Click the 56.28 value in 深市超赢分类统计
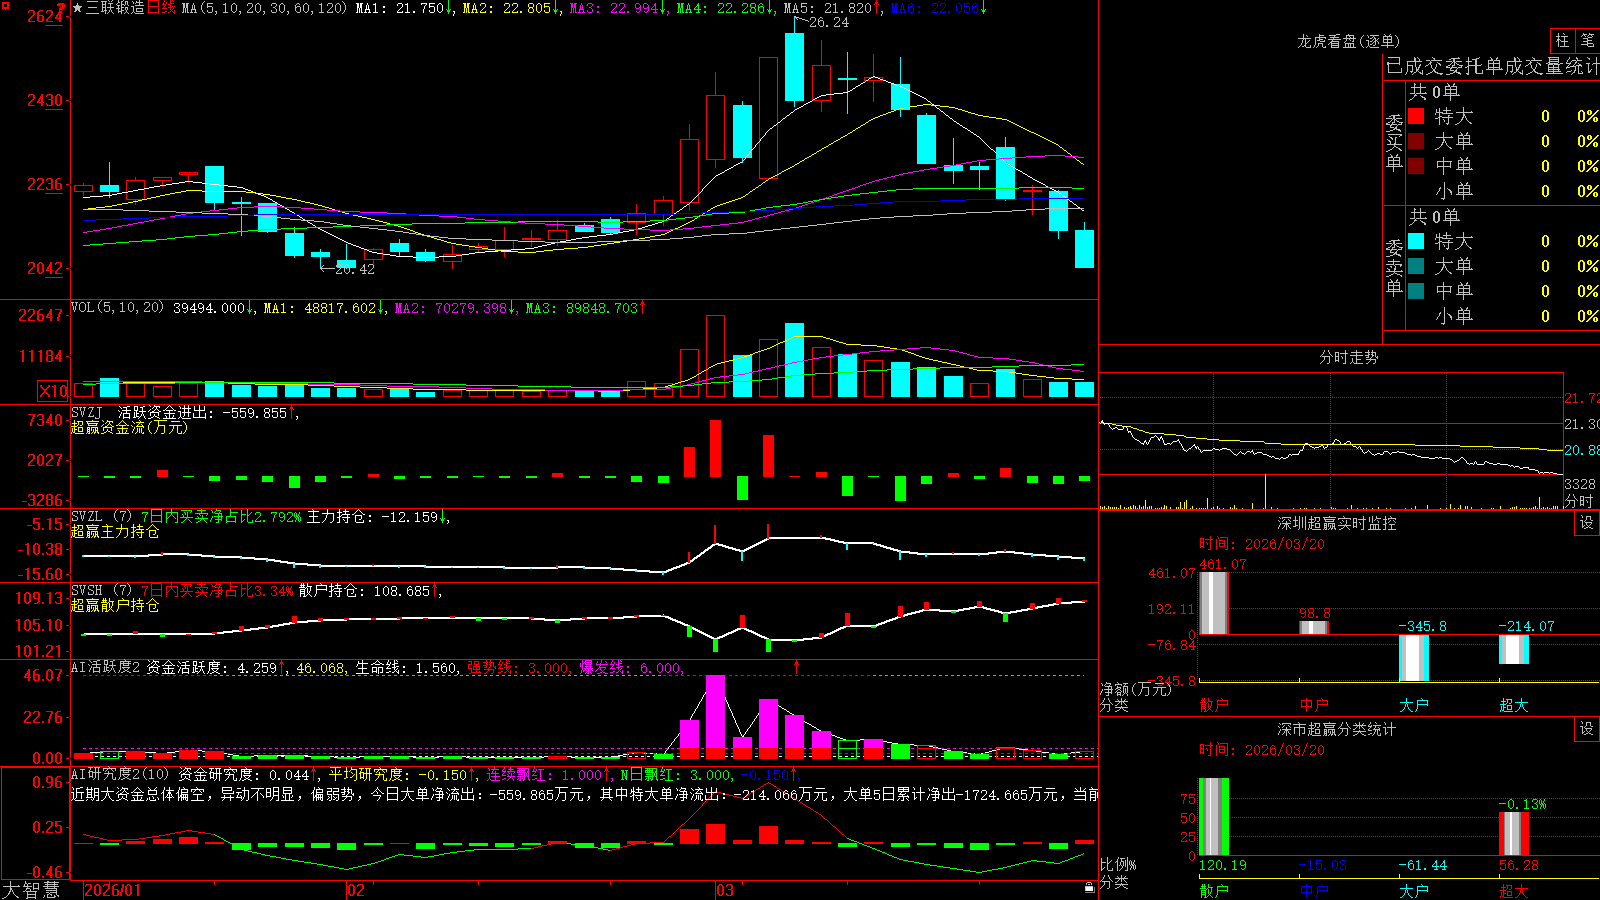 (x=1518, y=865)
